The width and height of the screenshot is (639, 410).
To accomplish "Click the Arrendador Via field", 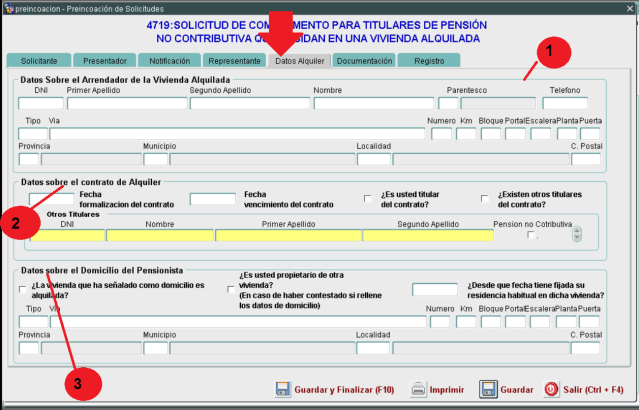I will (x=237, y=134).
